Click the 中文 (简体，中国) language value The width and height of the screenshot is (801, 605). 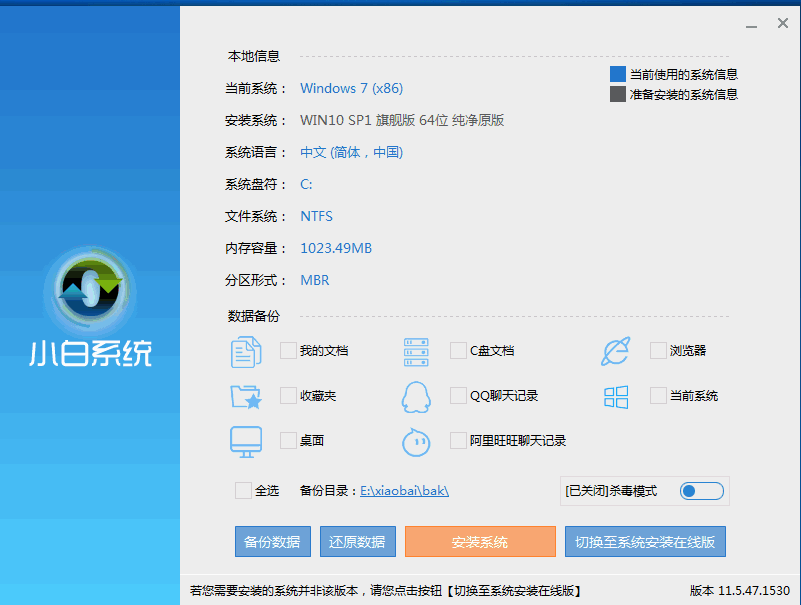[351, 152]
